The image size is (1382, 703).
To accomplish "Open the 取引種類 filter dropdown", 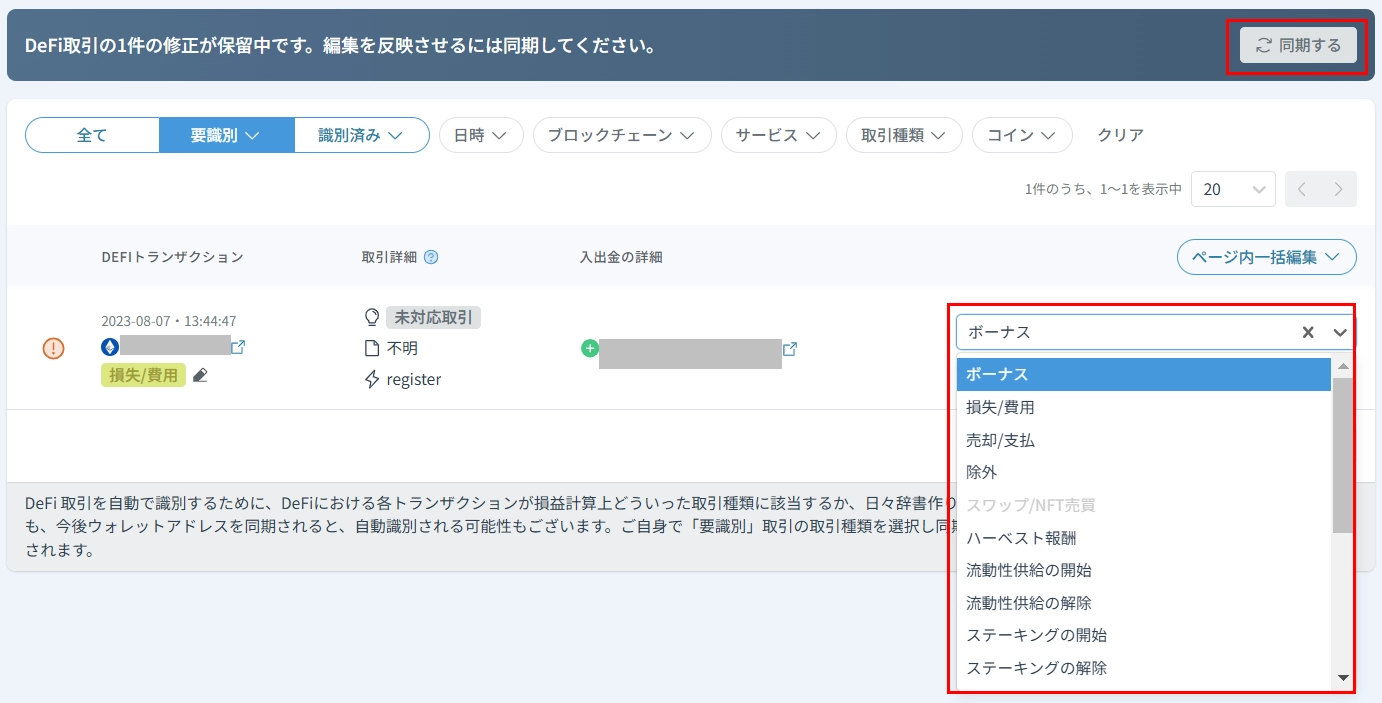I will [x=903, y=135].
